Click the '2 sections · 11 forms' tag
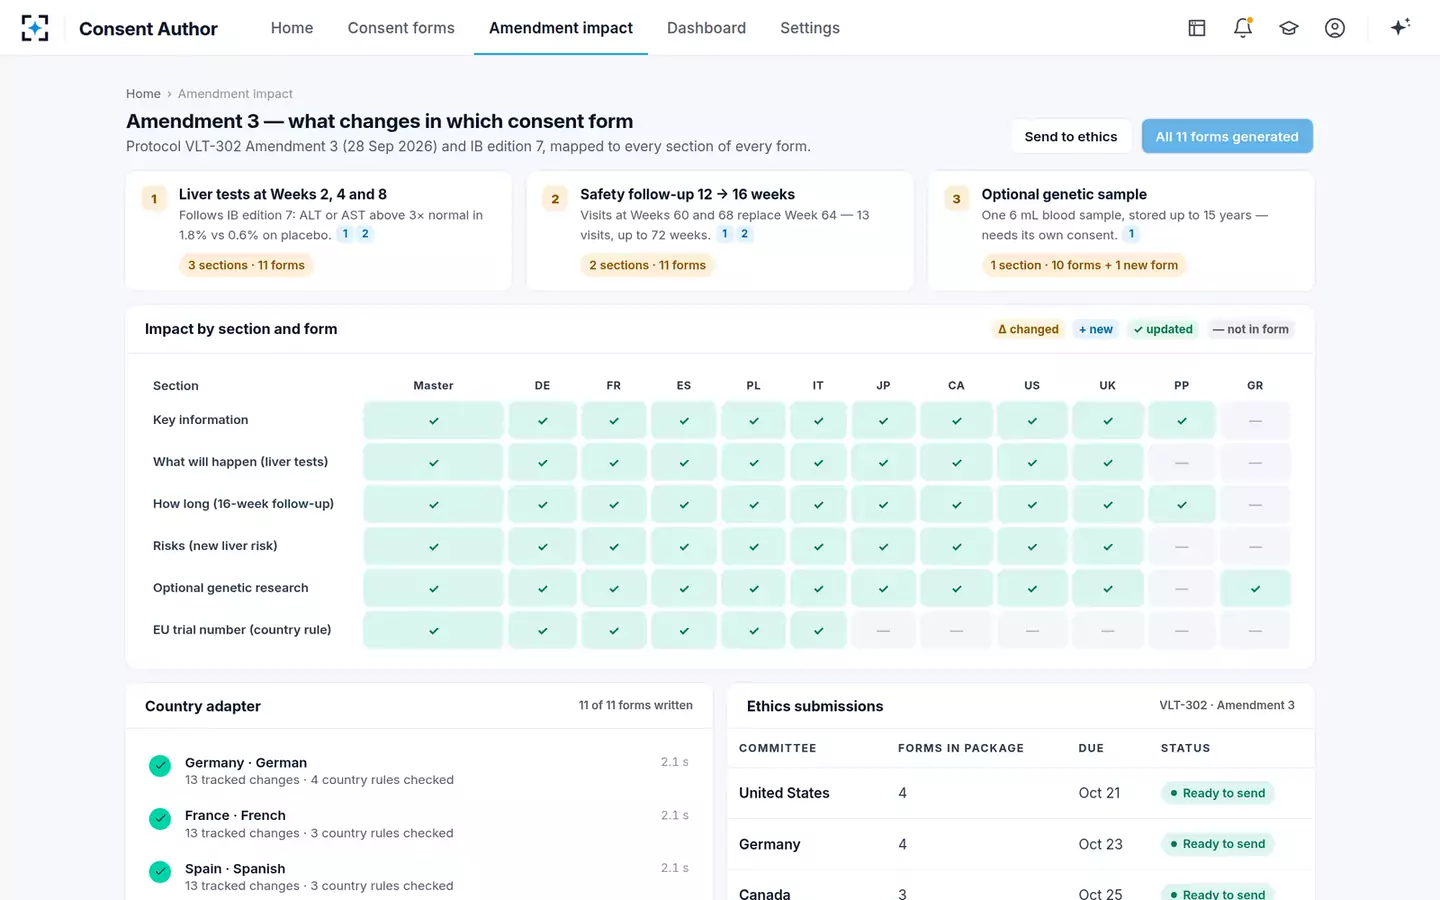Image resolution: width=1440 pixels, height=900 pixels. [647, 265]
